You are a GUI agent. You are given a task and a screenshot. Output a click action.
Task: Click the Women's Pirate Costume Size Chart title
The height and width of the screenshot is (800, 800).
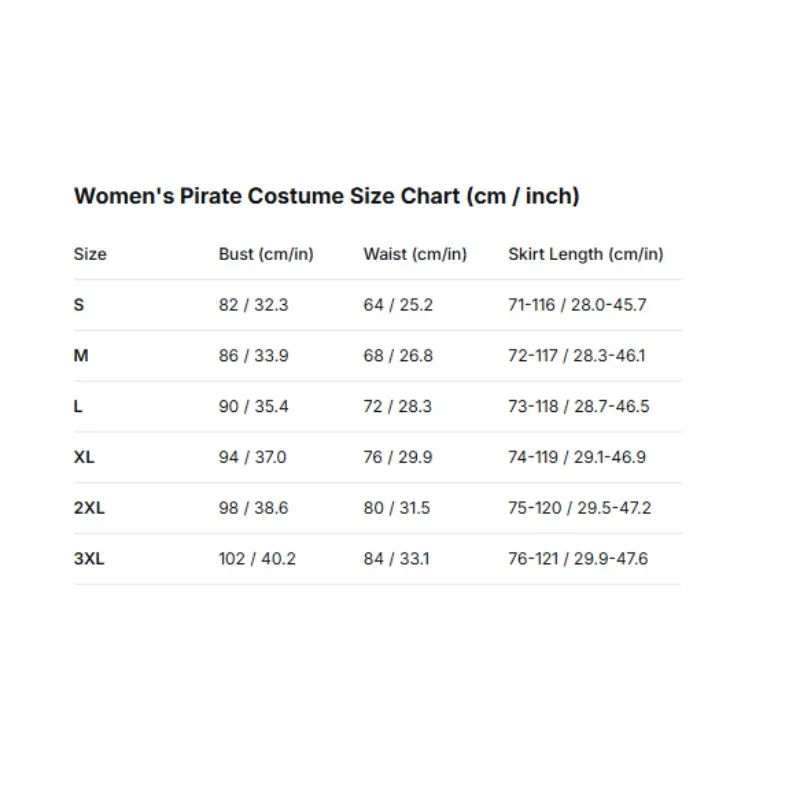tap(327, 196)
